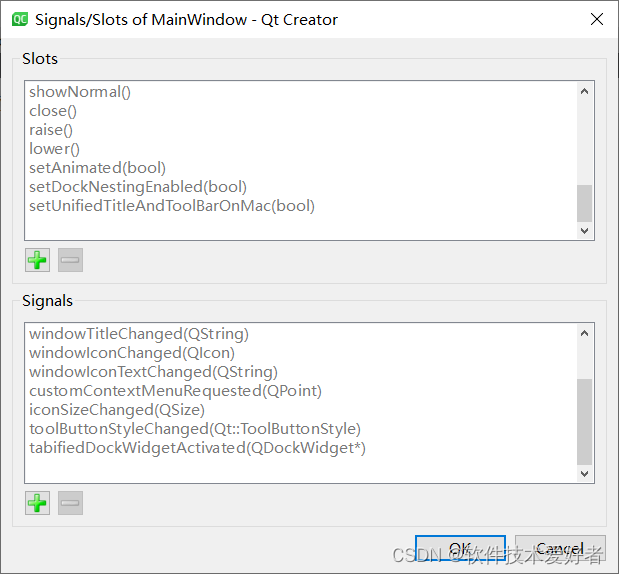Select the setUnifiedTitleAndToolBarOnMac(bool) slot
619x574 pixels.
coord(172,206)
